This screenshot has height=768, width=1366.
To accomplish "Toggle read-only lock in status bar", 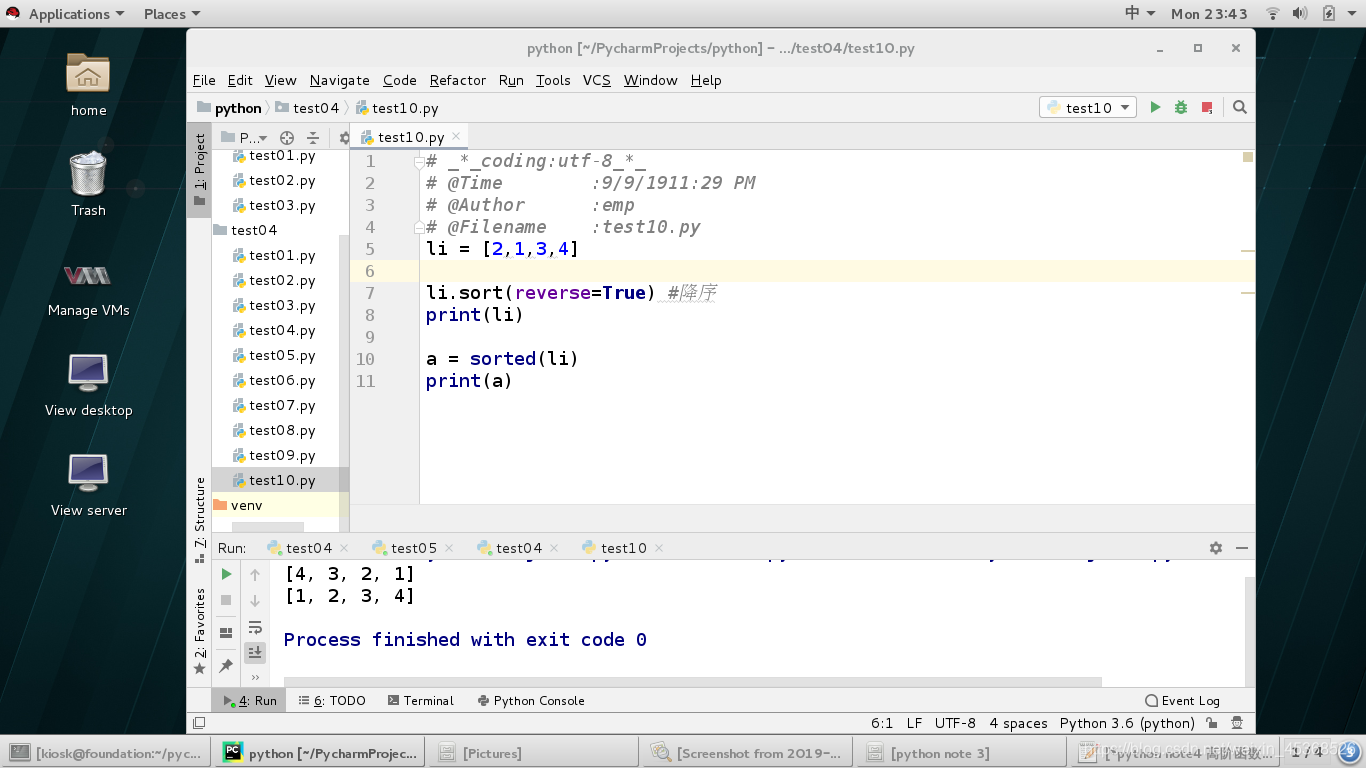I will [1212, 723].
